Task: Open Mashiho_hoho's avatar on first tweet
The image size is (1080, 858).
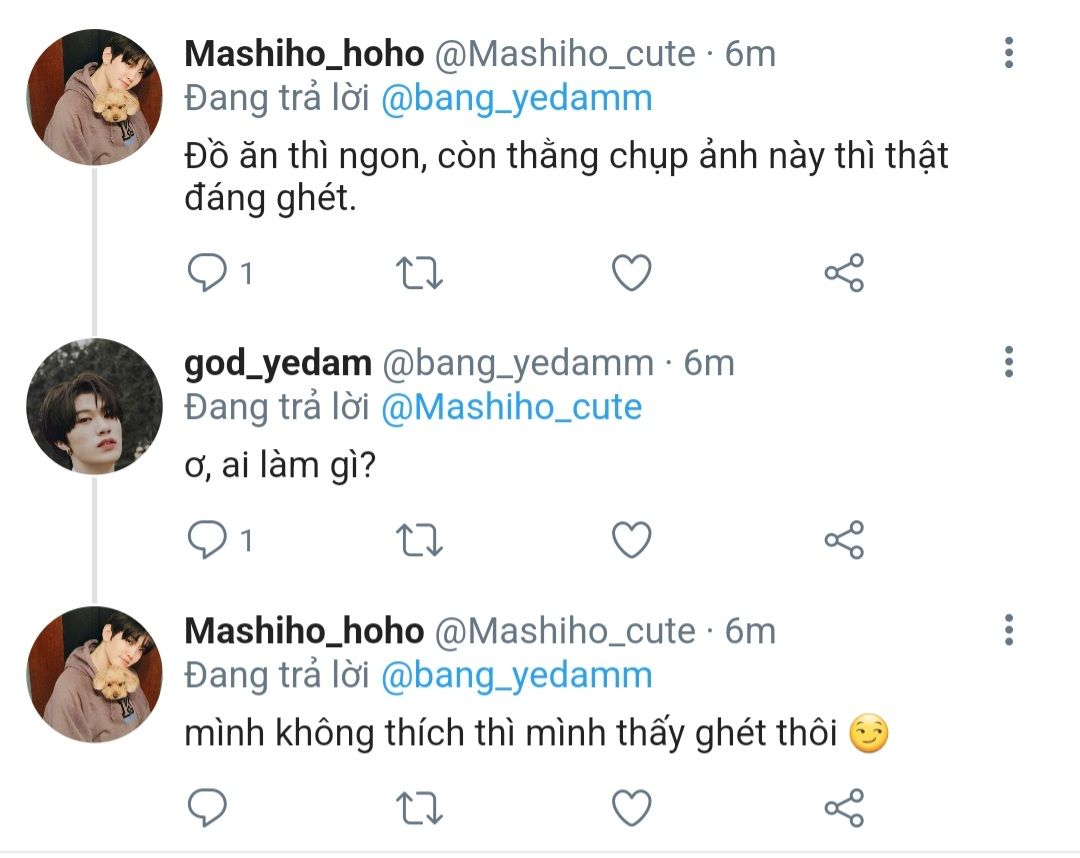Action: point(94,97)
